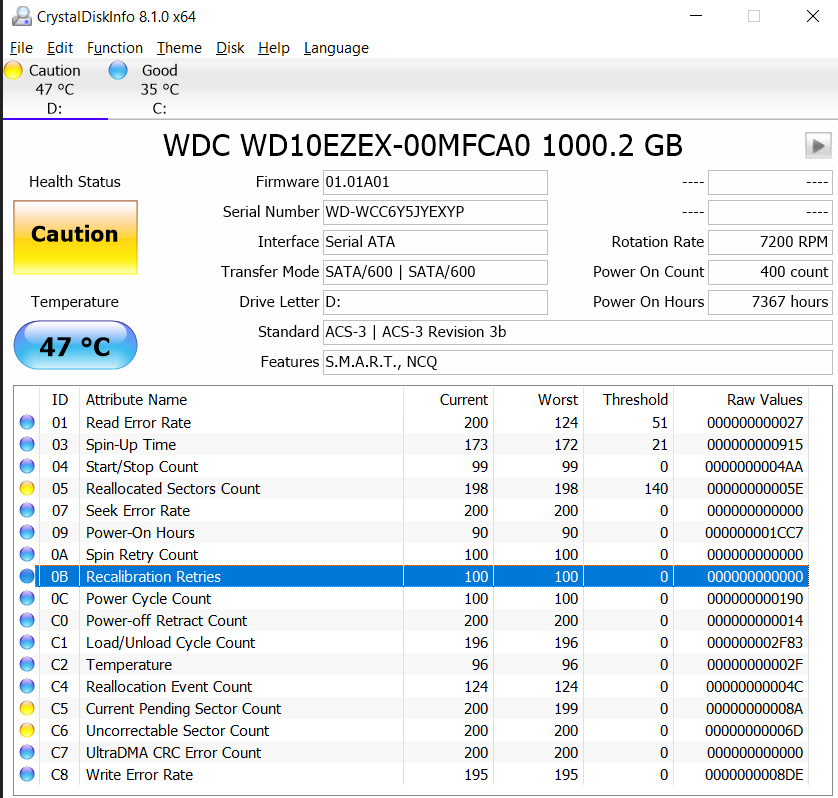Click raw value 000000002F83 for Load/Unload Cycle
This screenshot has height=798, width=838.
(754, 642)
